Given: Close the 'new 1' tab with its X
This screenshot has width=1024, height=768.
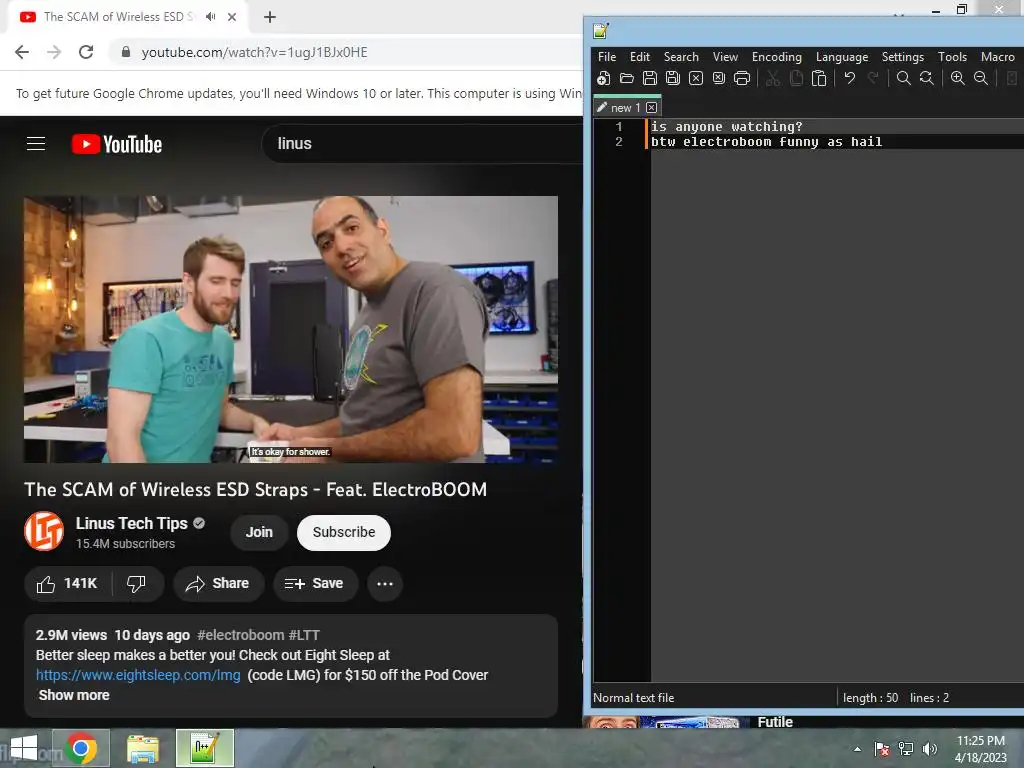Looking at the screenshot, I should (x=651, y=107).
